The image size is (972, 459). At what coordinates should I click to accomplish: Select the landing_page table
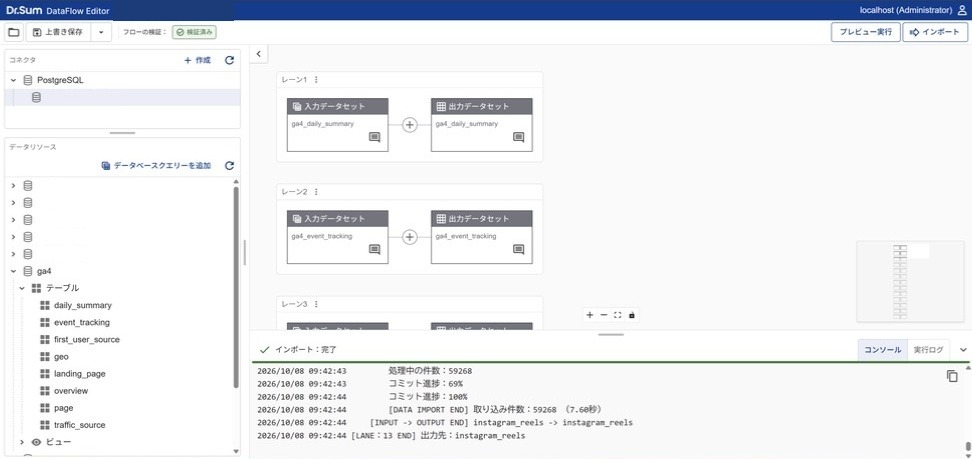(79, 373)
